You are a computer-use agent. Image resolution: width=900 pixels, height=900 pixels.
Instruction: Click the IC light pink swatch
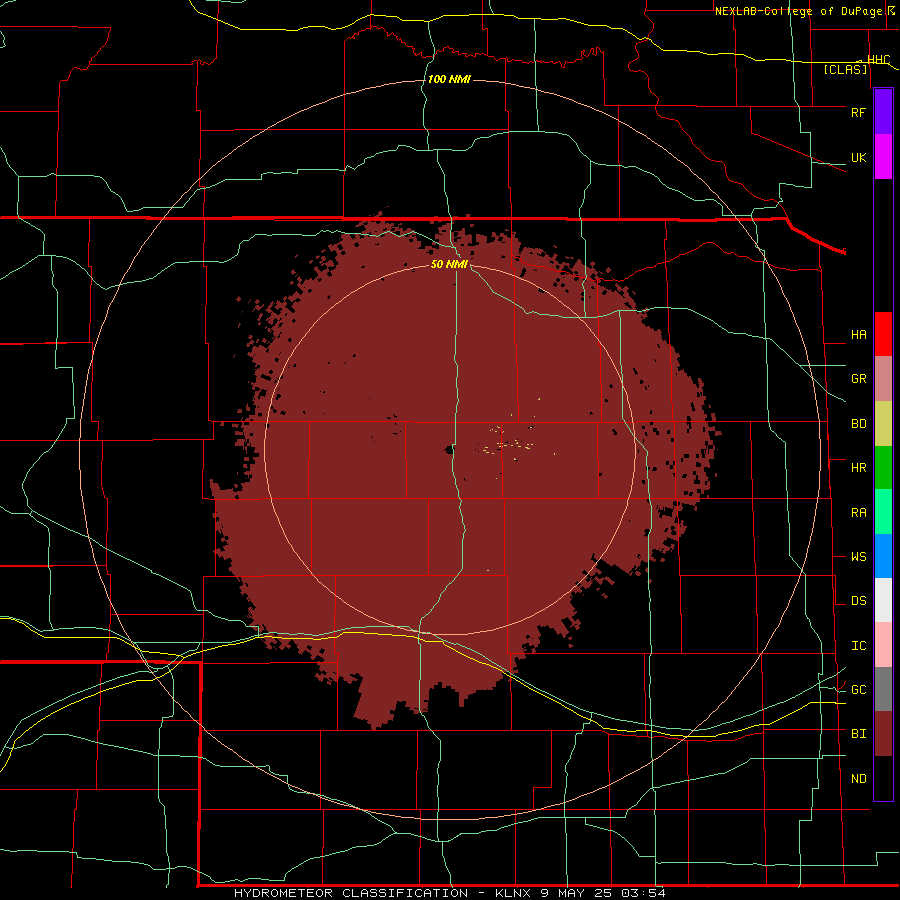pos(883,645)
